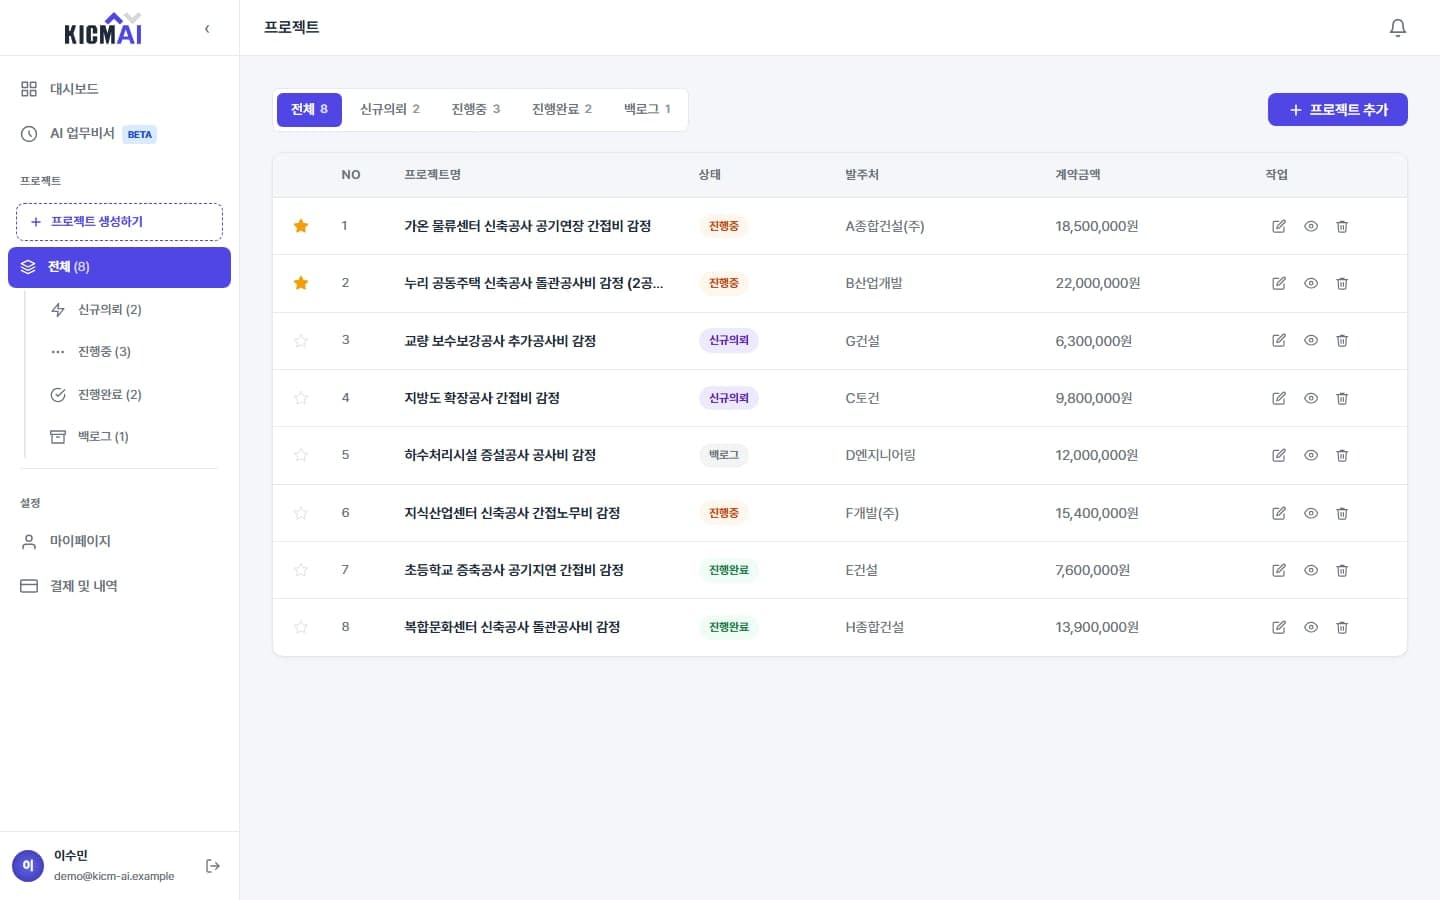This screenshot has width=1440, height=900.
Task: Switch to the 진행중 3 tab
Action: point(476,109)
